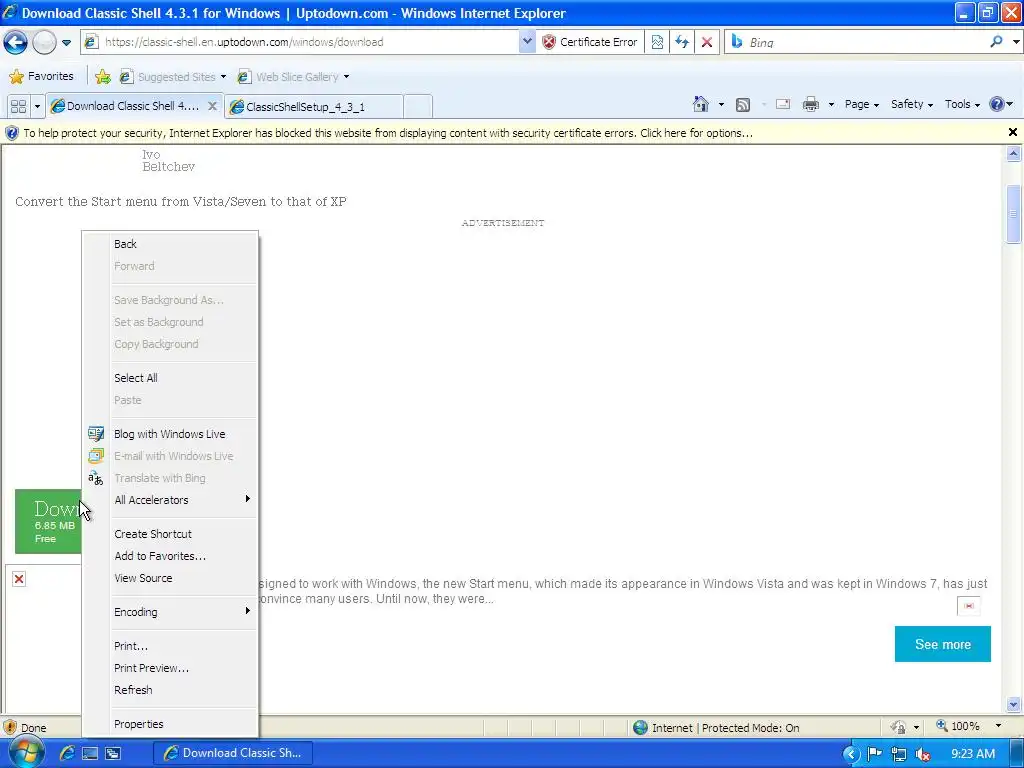
Task: Click the See more button
Action: pos(942,645)
